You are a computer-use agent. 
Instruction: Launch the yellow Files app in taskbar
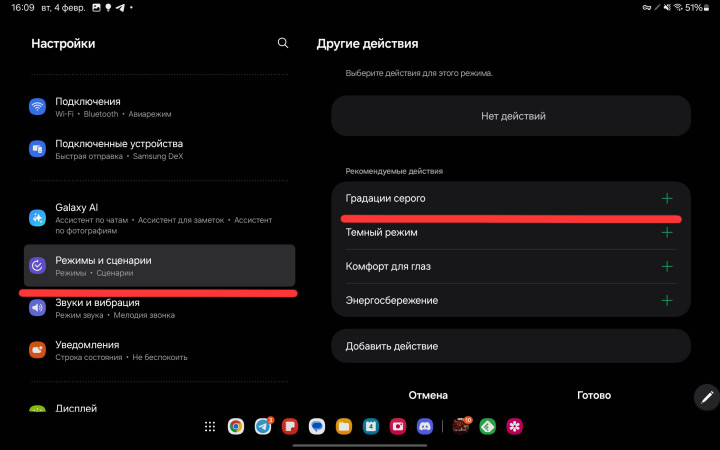344,426
